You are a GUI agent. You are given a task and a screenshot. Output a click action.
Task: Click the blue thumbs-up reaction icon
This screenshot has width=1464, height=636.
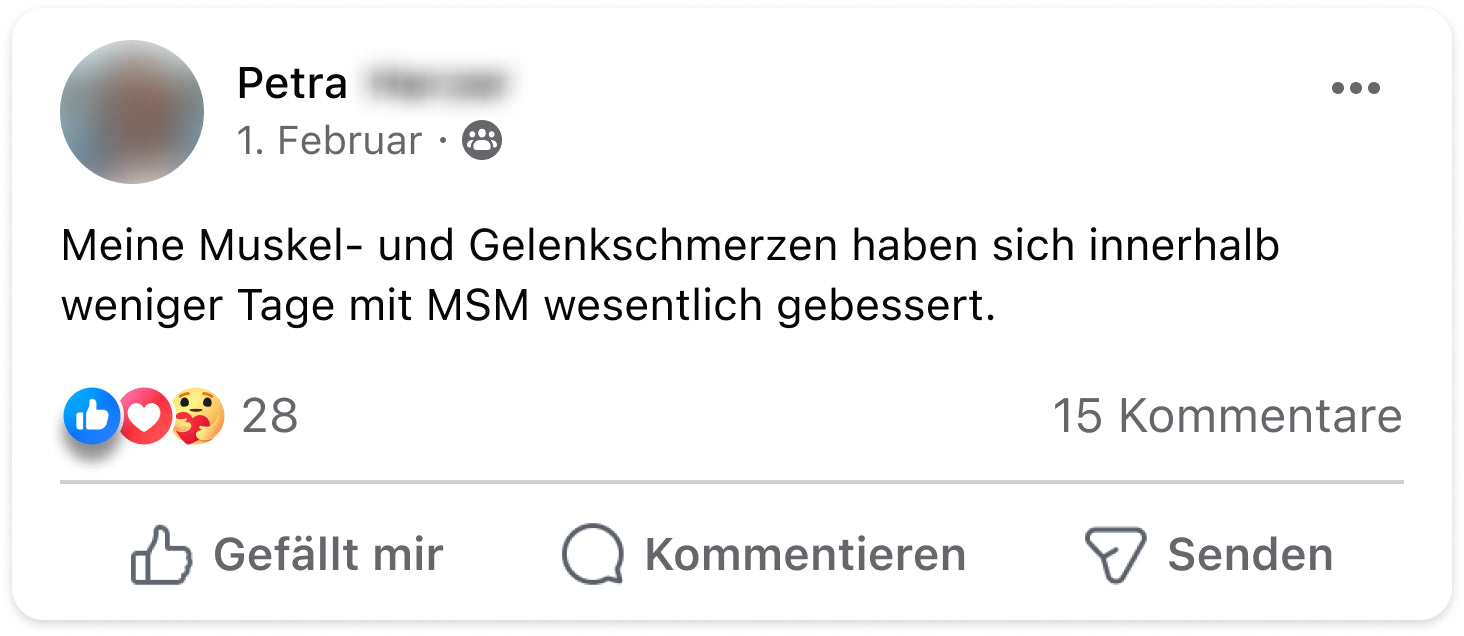92,416
